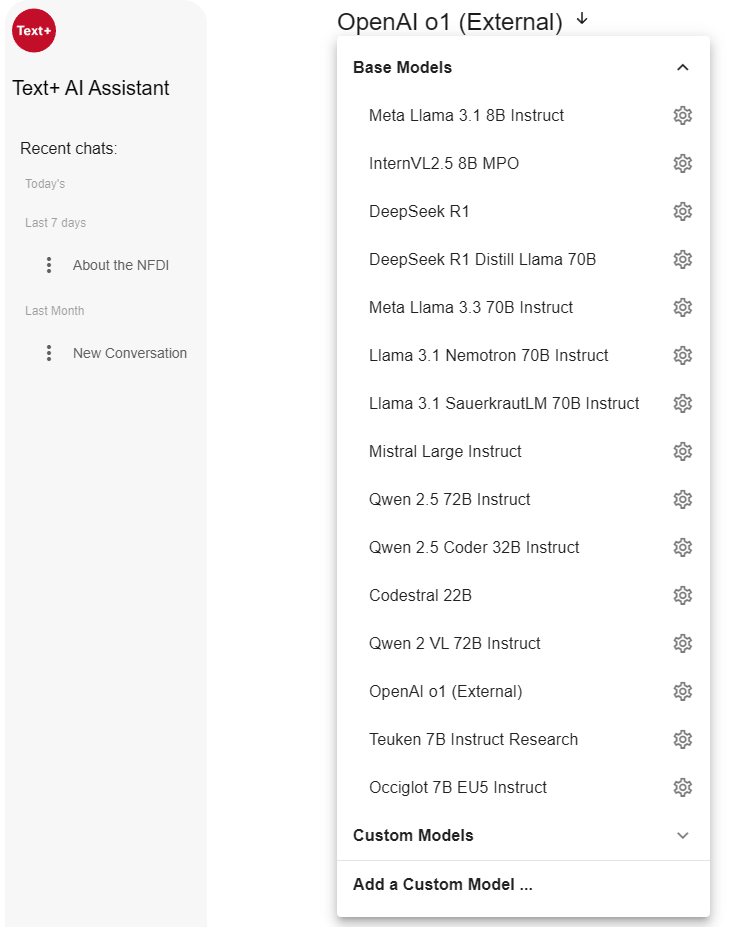The height and width of the screenshot is (927, 731).
Task: Click the Text+ red logo icon
Action: [x=33, y=30]
